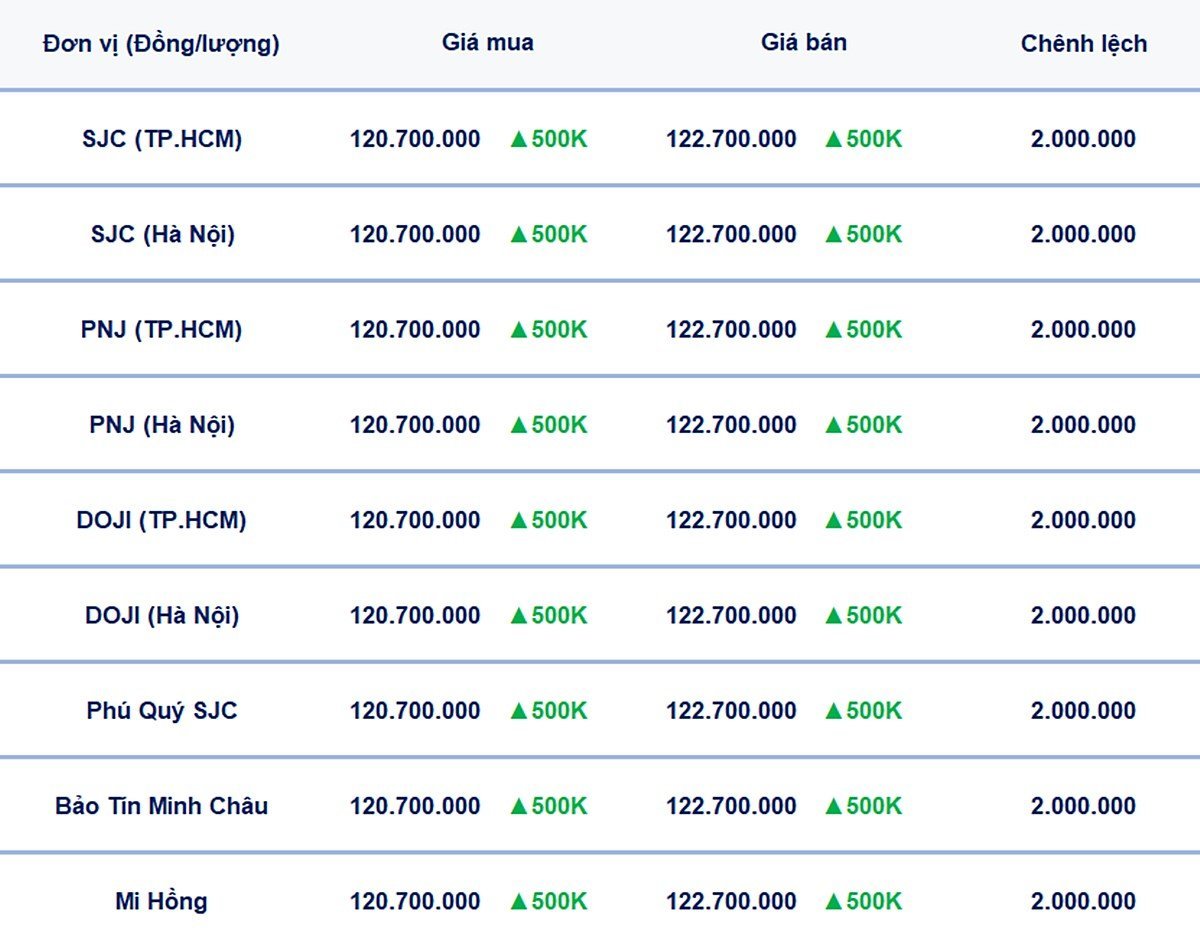Click the DOJI (TP.HCM) spread value
1200x940 pixels.
(1084, 520)
